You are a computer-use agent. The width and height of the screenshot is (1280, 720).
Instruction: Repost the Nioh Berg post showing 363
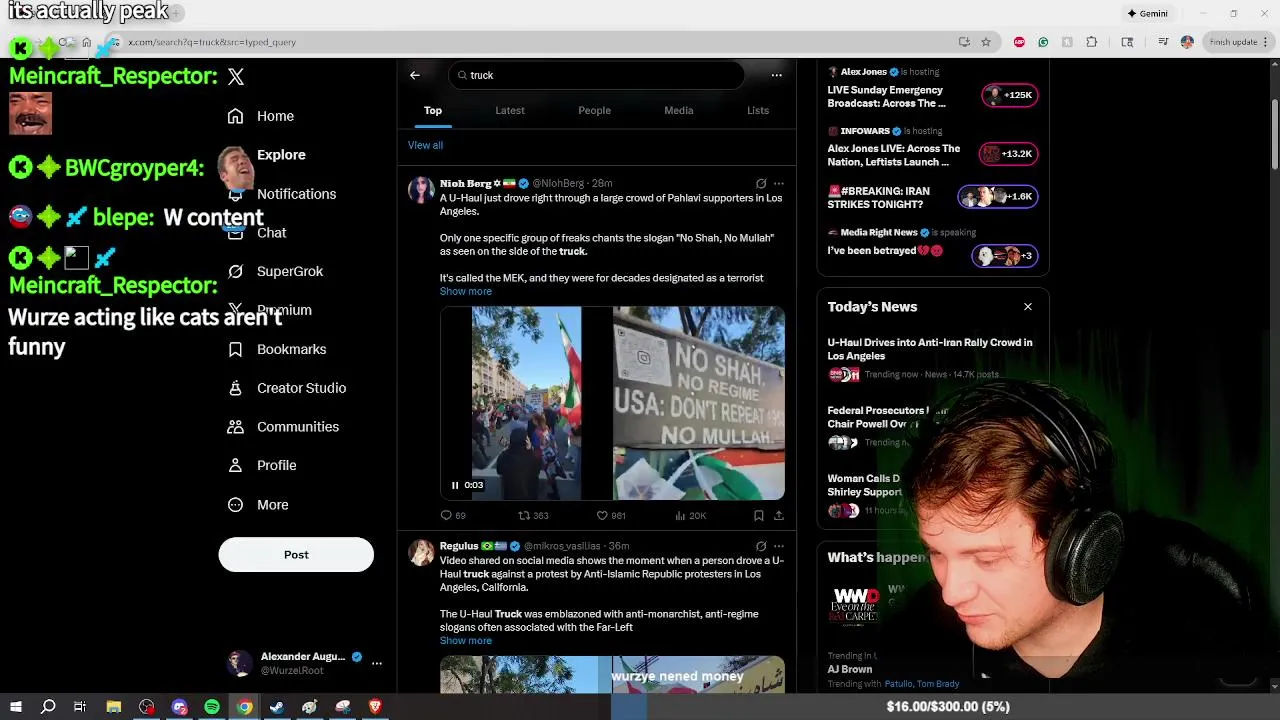(x=533, y=516)
